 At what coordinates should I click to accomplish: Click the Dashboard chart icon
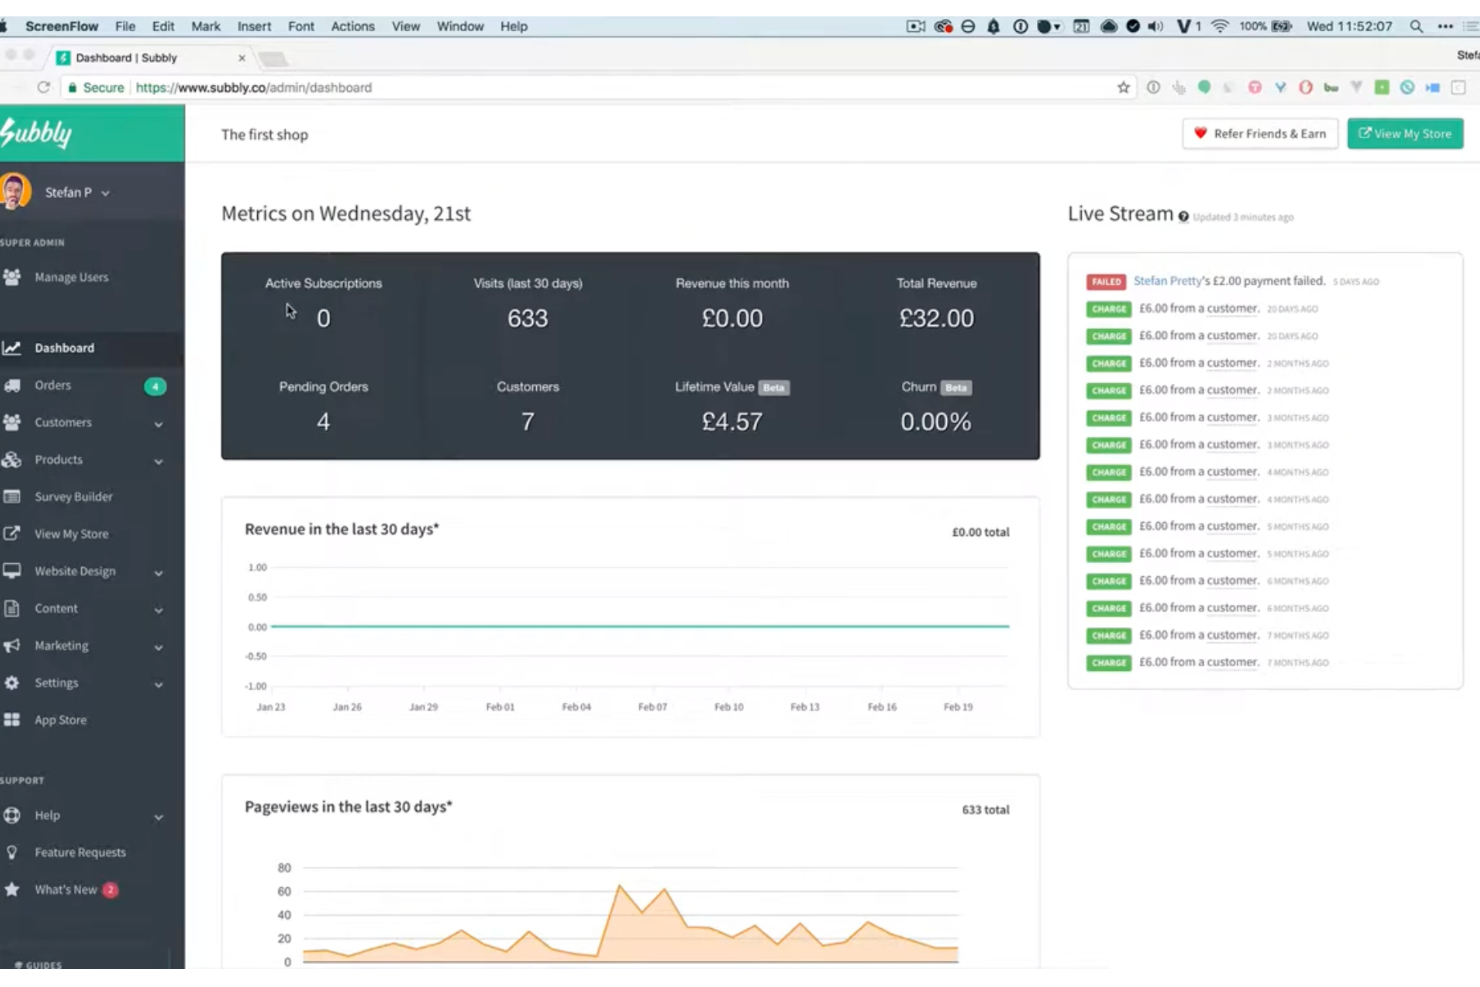coord(12,348)
